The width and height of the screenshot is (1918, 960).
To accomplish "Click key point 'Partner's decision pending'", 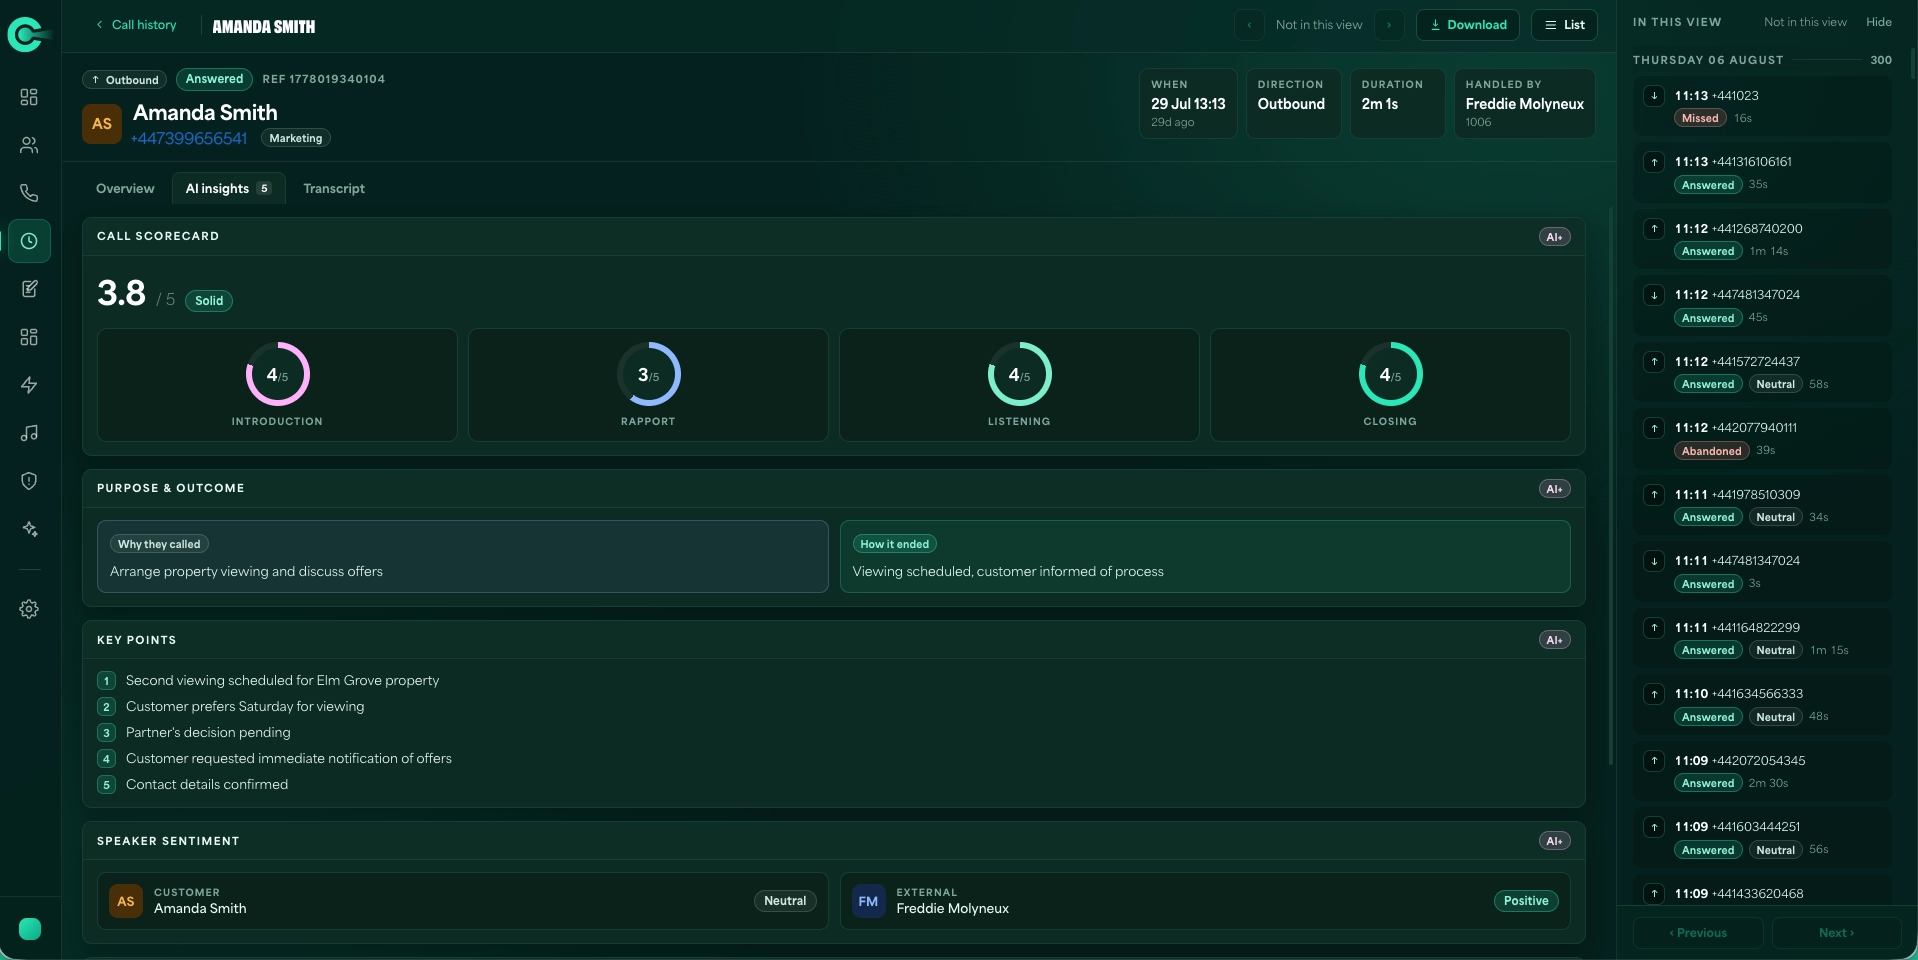I will [x=208, y=732].
